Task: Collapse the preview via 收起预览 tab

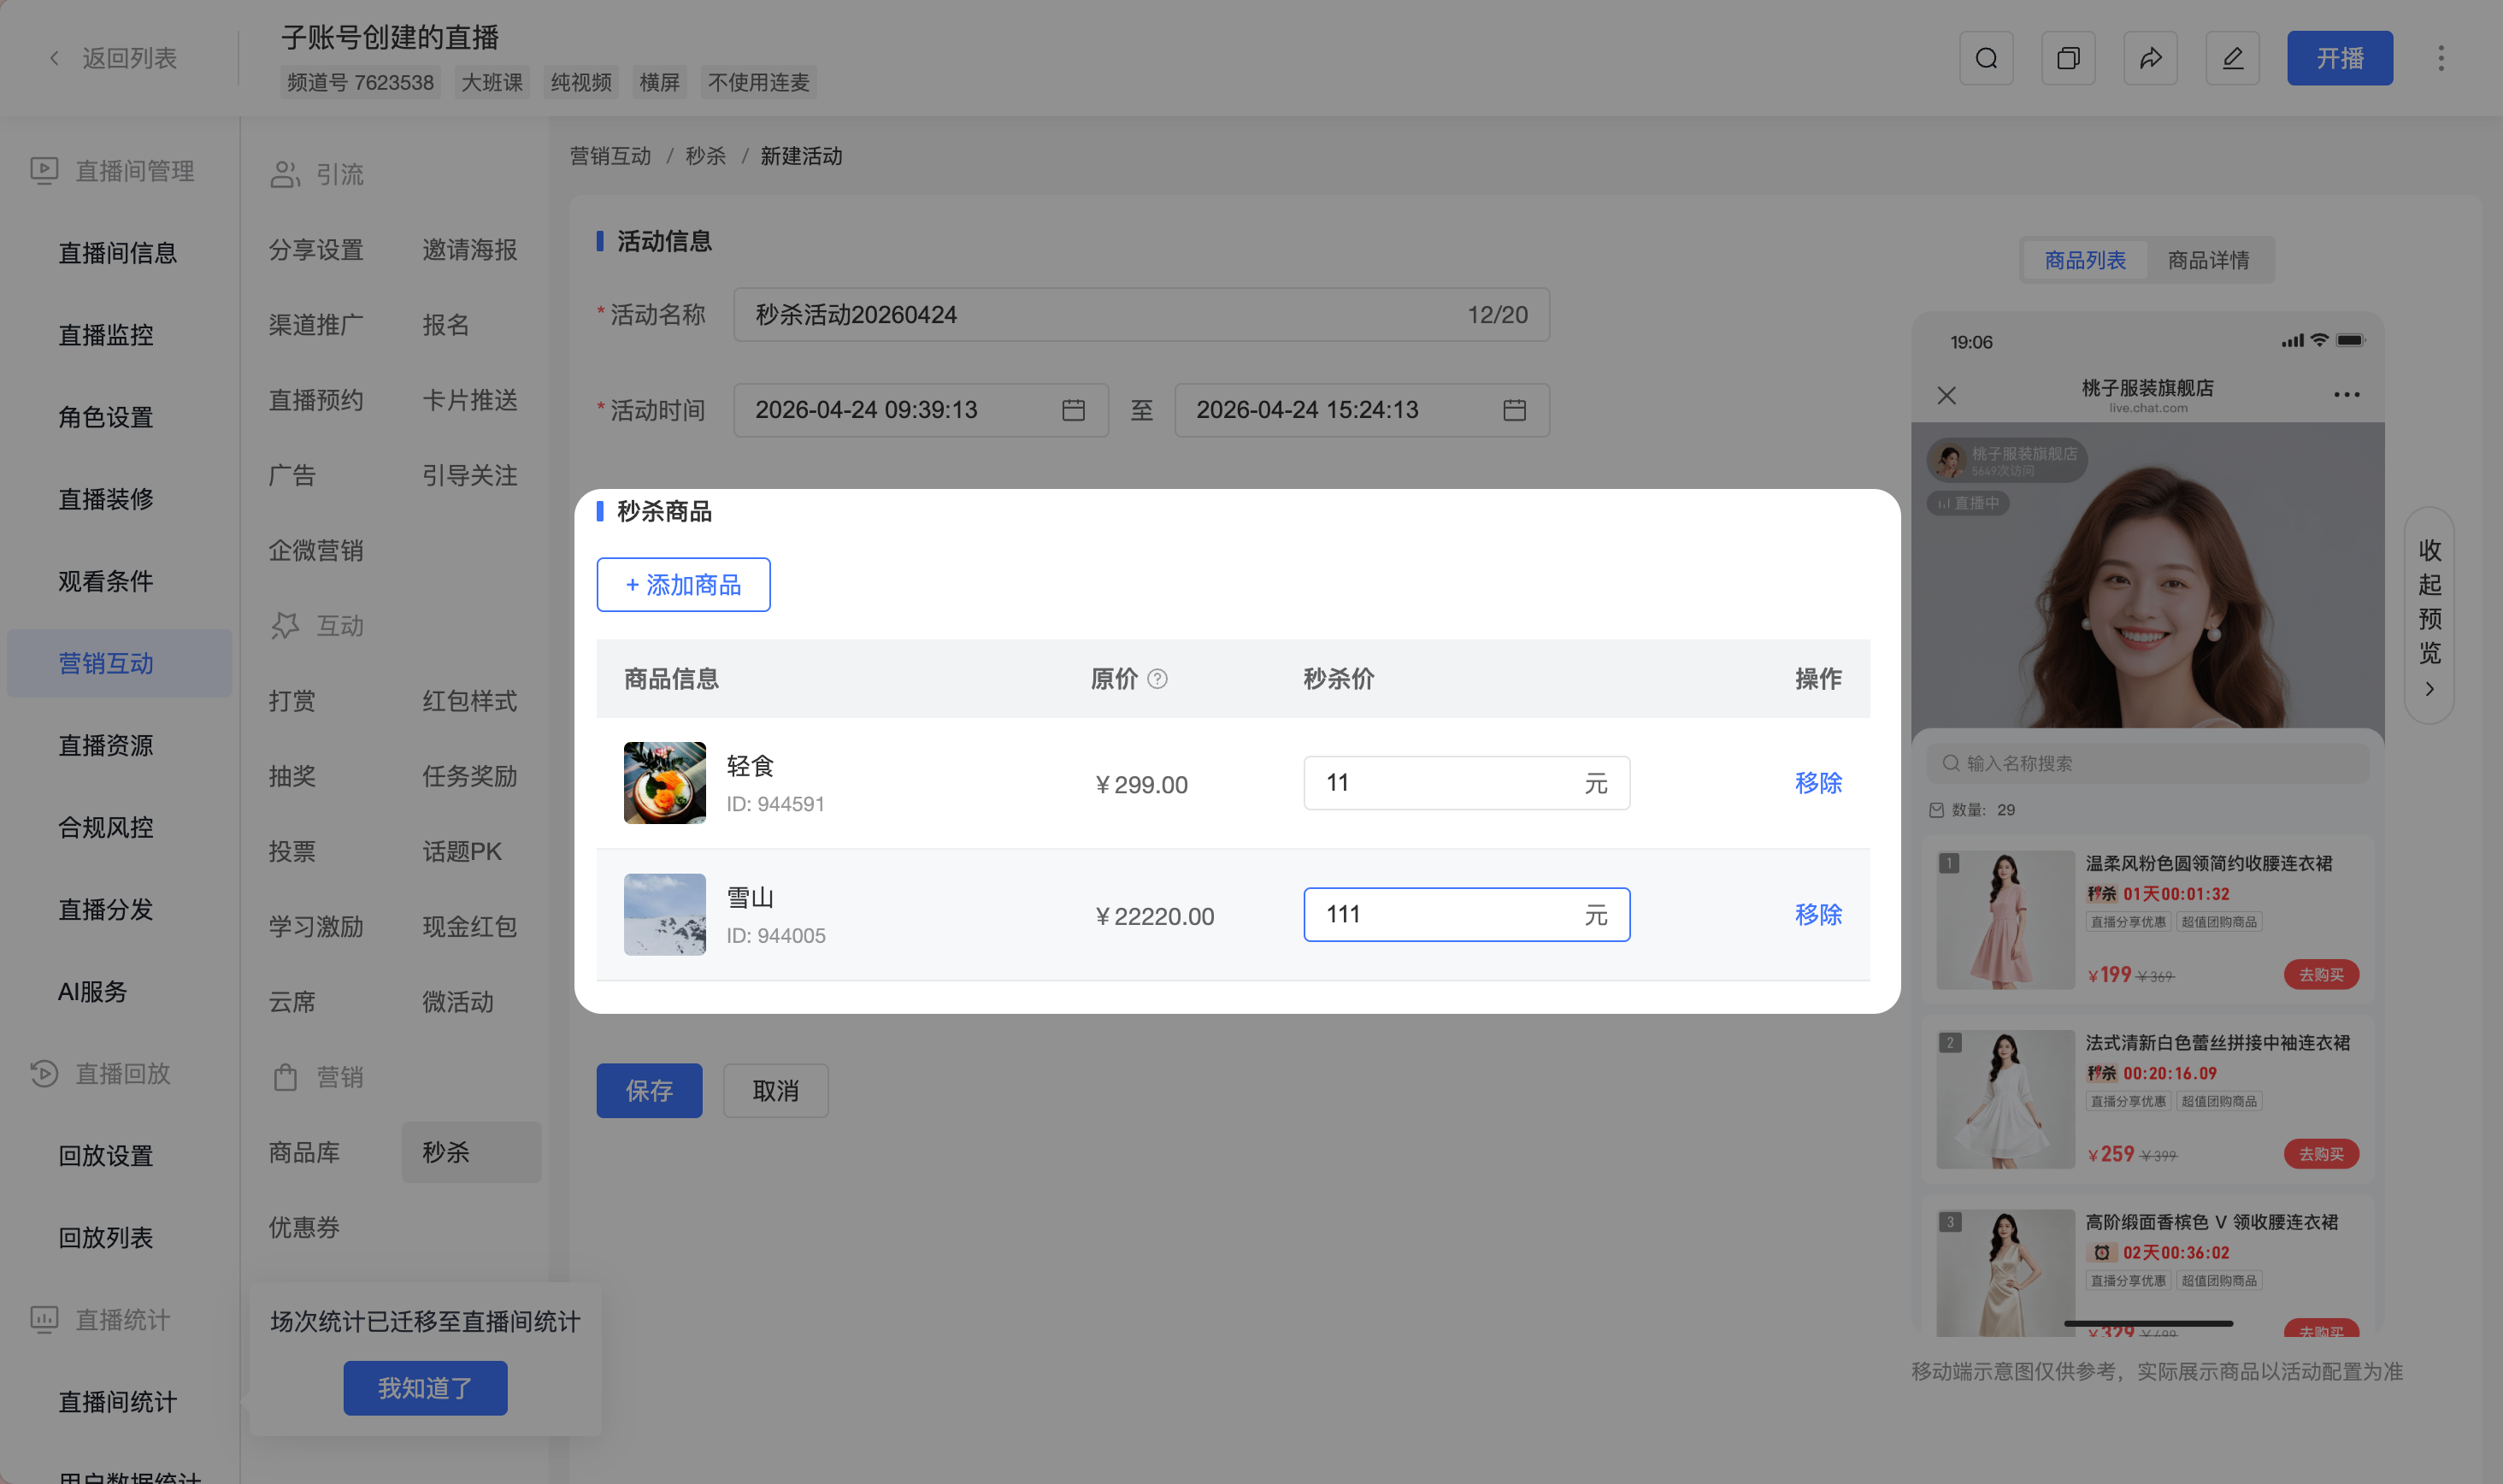Action: tap(2429, 616)
